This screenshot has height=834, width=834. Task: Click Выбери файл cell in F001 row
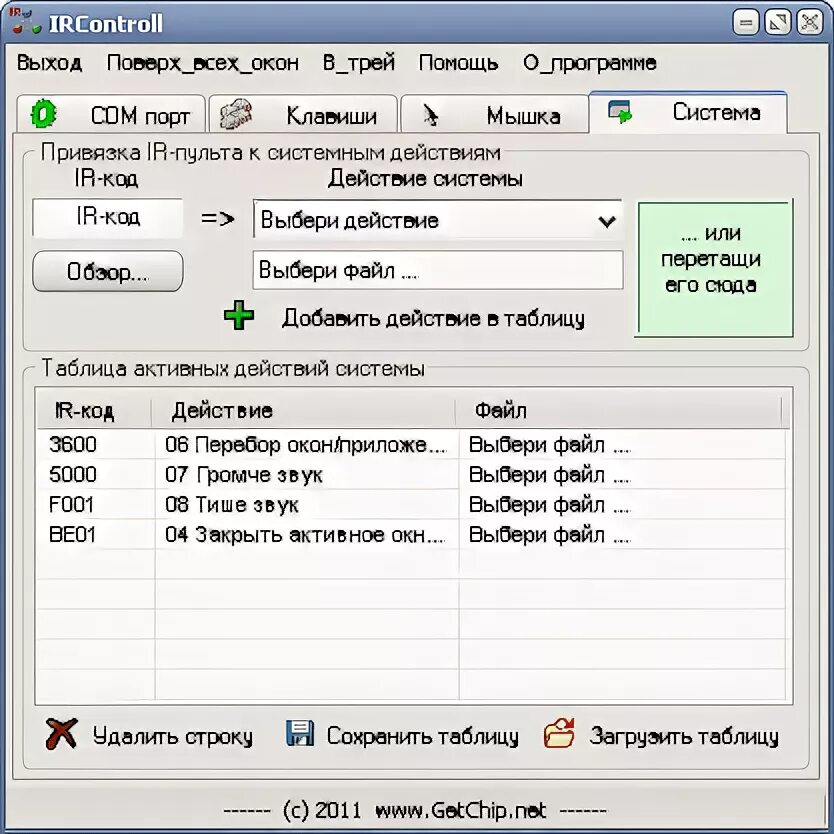[x=622, y=504]
